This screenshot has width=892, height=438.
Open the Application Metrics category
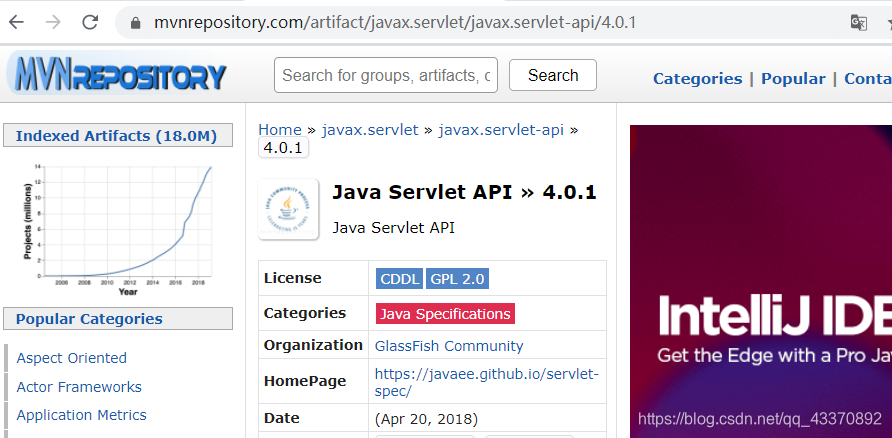point(81,415)
